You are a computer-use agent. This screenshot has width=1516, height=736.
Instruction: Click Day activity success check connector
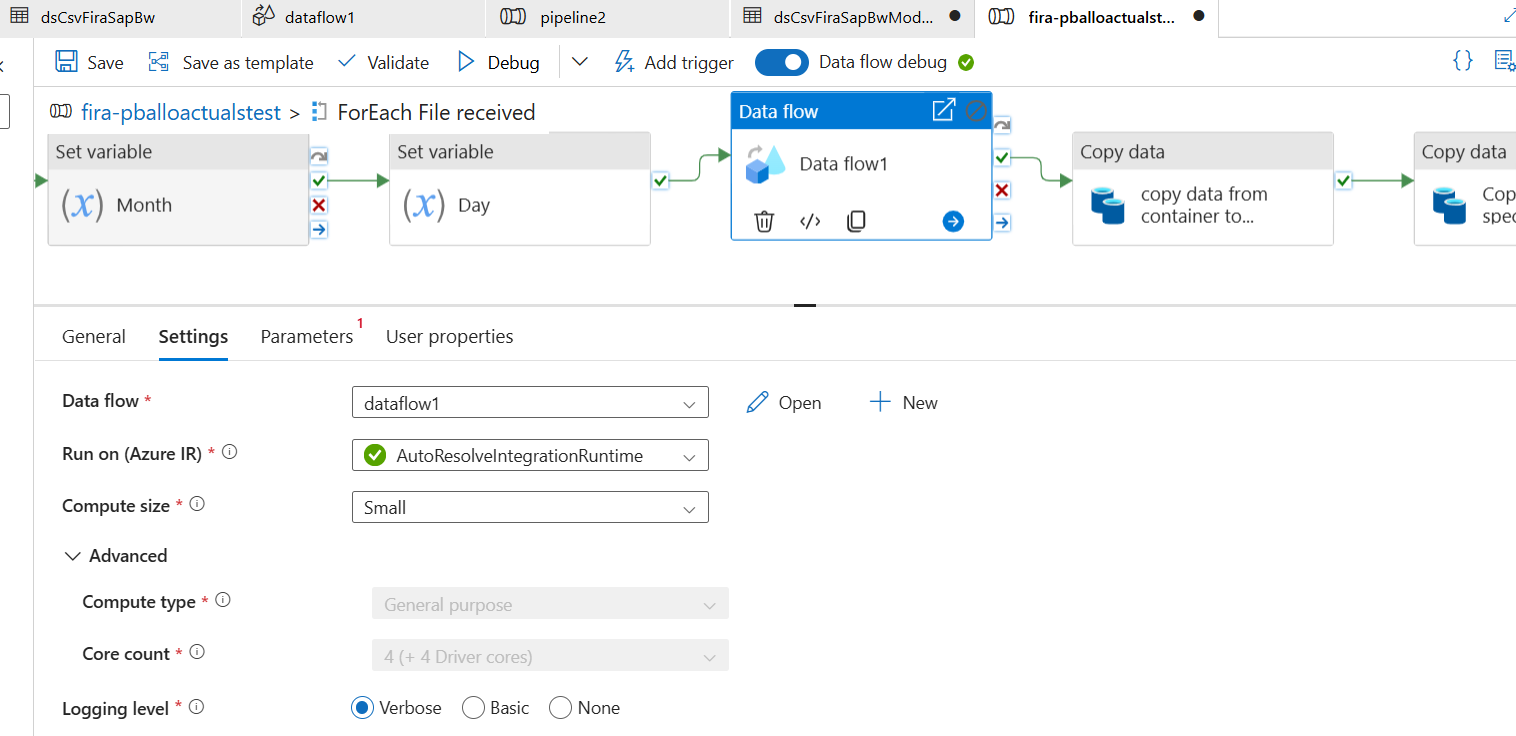coord(660,181)
